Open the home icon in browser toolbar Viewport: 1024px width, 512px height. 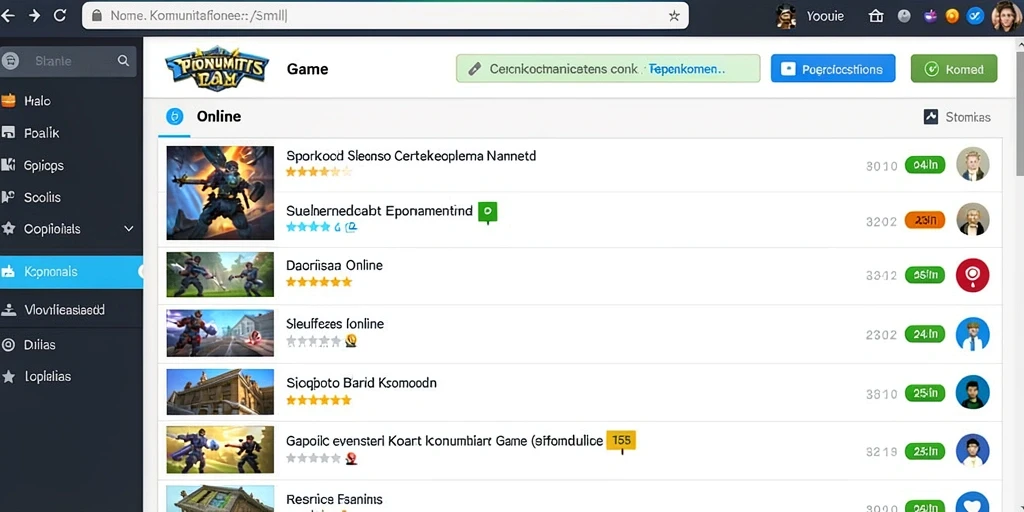click(x=876, y=16)
